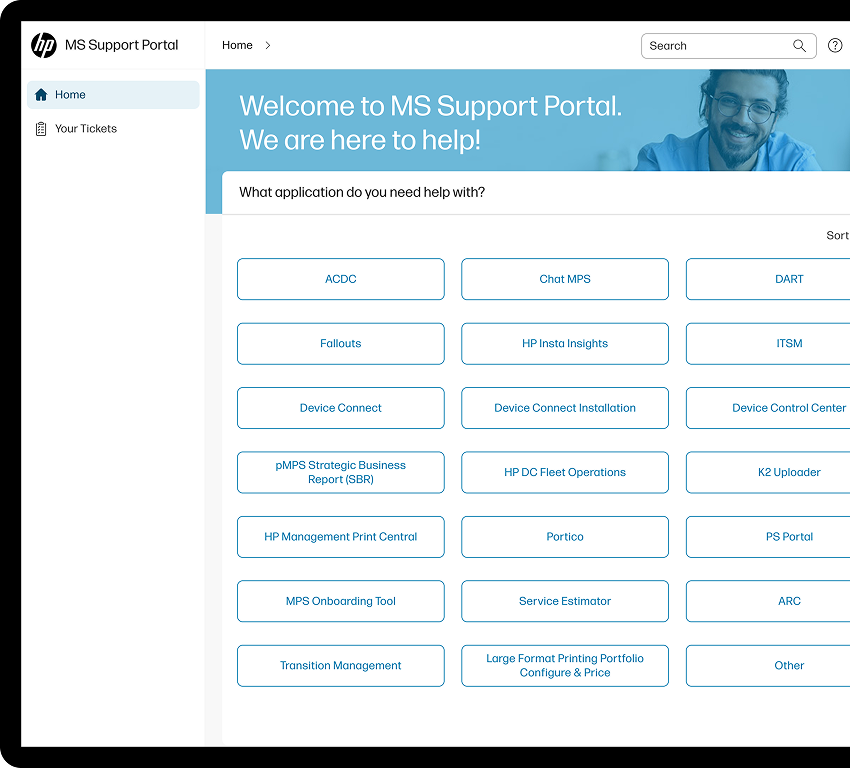Choose the Service Estimator button
This screenshot has height=768, width=850.
(x=565, y=601)
